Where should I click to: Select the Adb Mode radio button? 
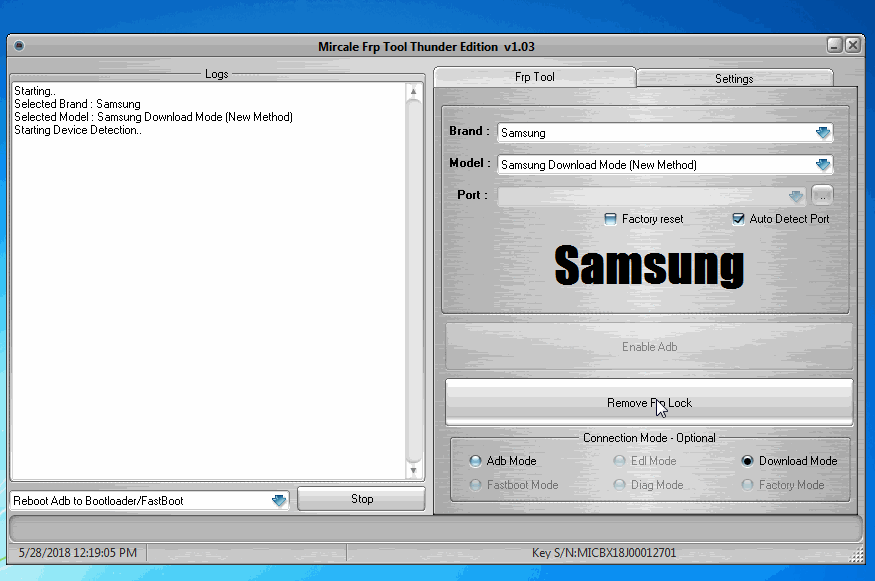tap(475, 461)
